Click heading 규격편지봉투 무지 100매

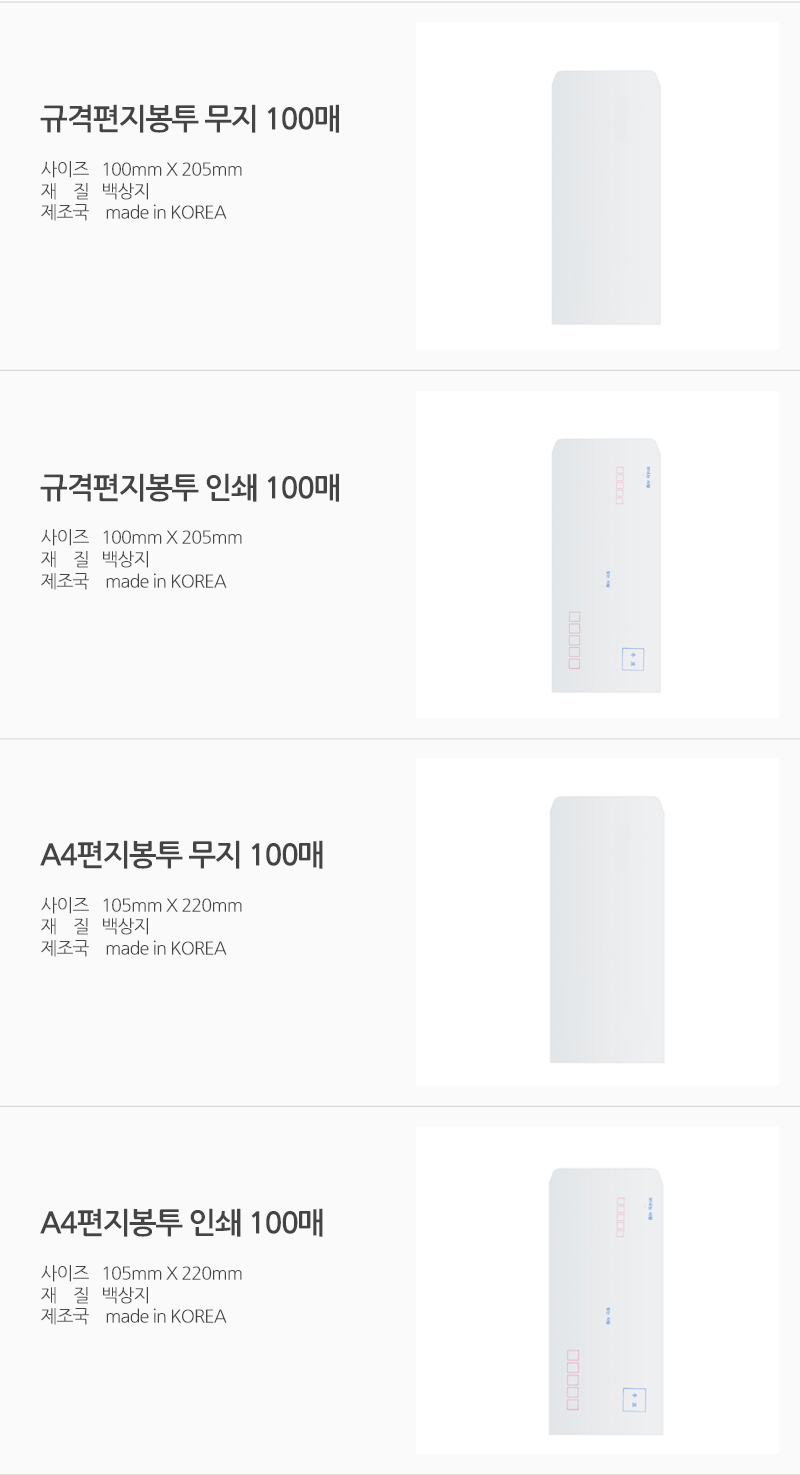point(190,120)
